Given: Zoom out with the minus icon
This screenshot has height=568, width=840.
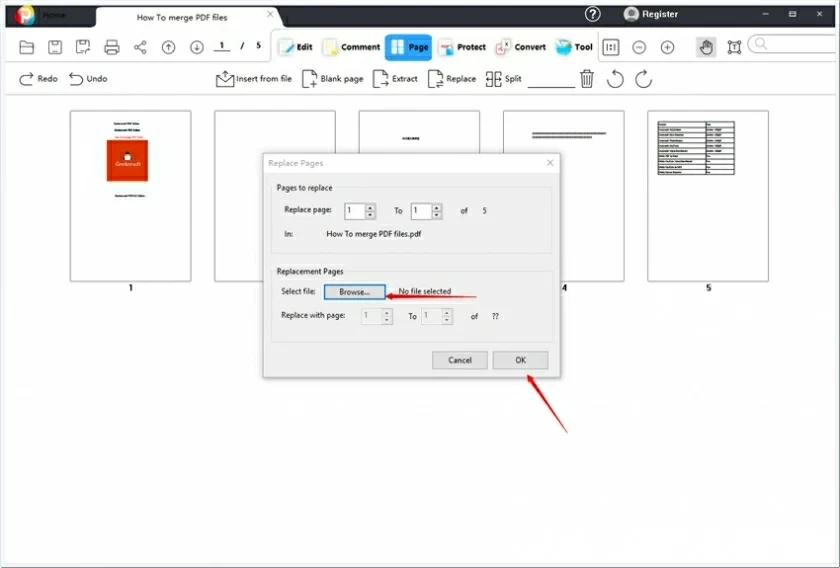Looking at the screenshot, I should [639, 47].
